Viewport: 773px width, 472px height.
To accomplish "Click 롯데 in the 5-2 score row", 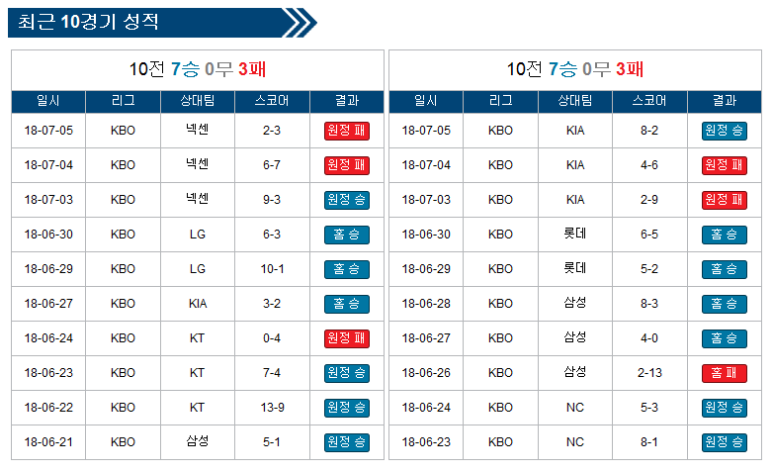I will (x=575, y=268).
